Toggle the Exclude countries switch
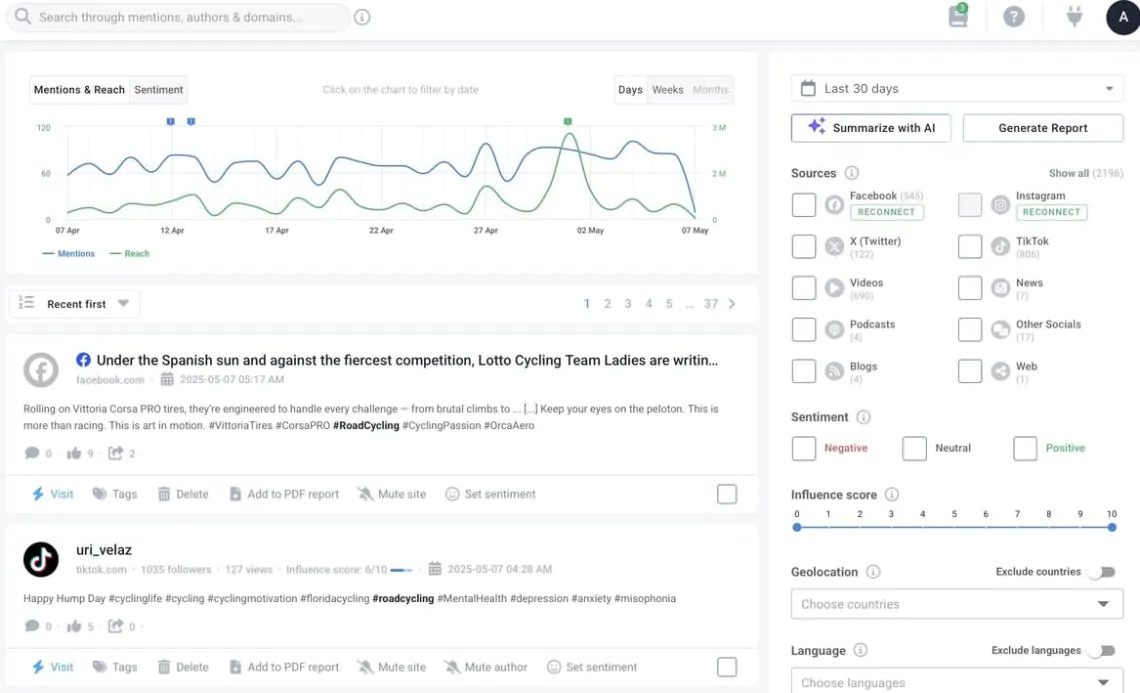The image size is (1140, 693). [1103, 572]
